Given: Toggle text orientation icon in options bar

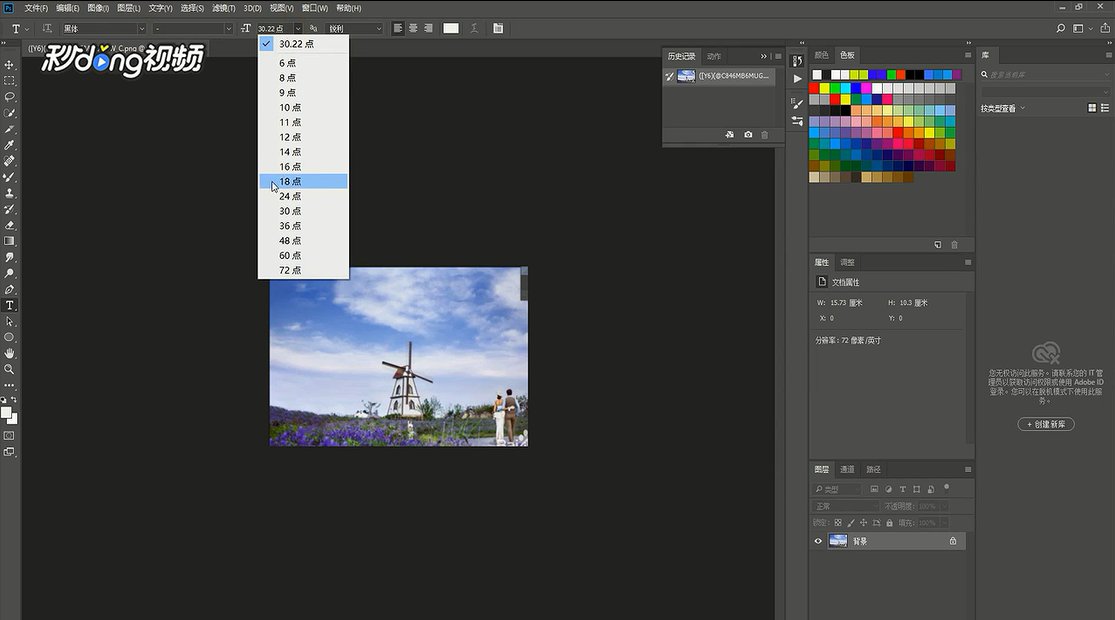Looking at the screenshot, I should [x=47, y=28].
